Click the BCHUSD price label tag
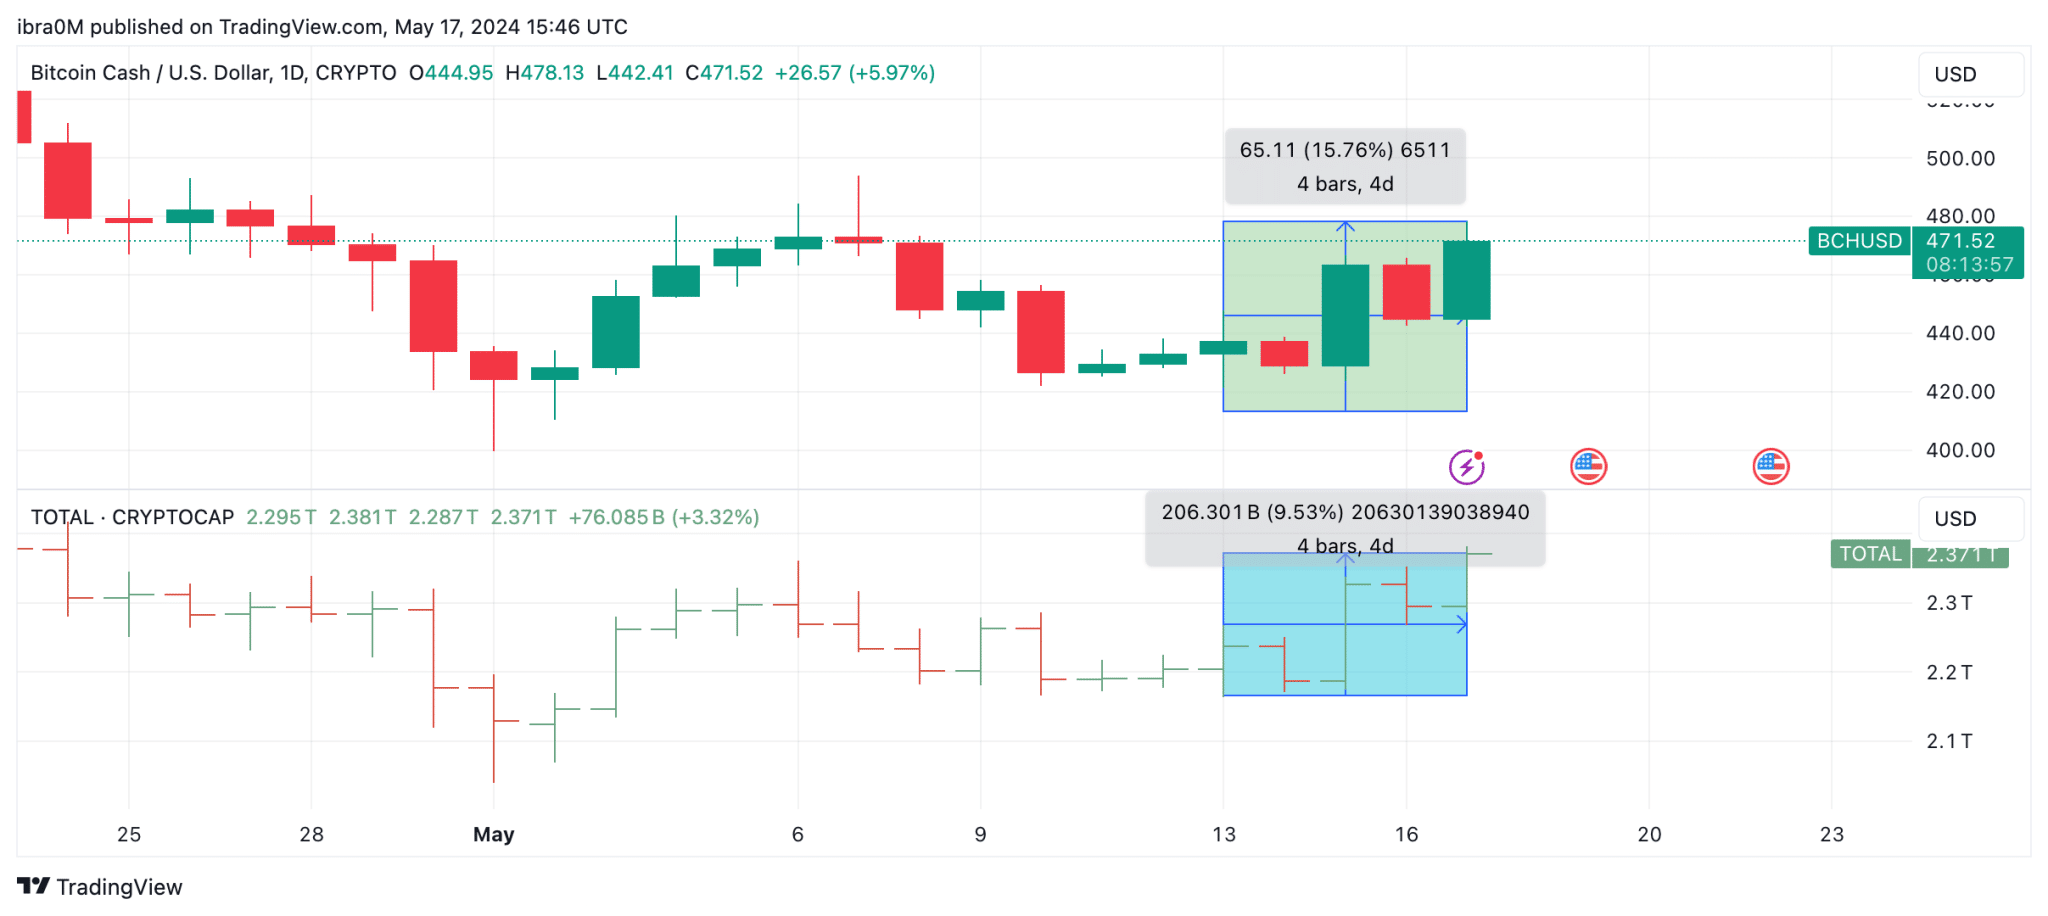The width and height of the screenshot is (2048, 916). pyautogui.click(x=1859, y=241)
